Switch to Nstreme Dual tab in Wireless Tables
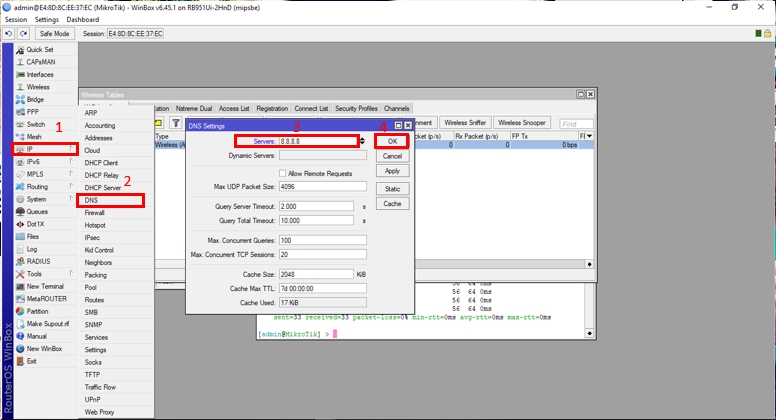Viewport: 776px width, 420px height. coord(194,108)
